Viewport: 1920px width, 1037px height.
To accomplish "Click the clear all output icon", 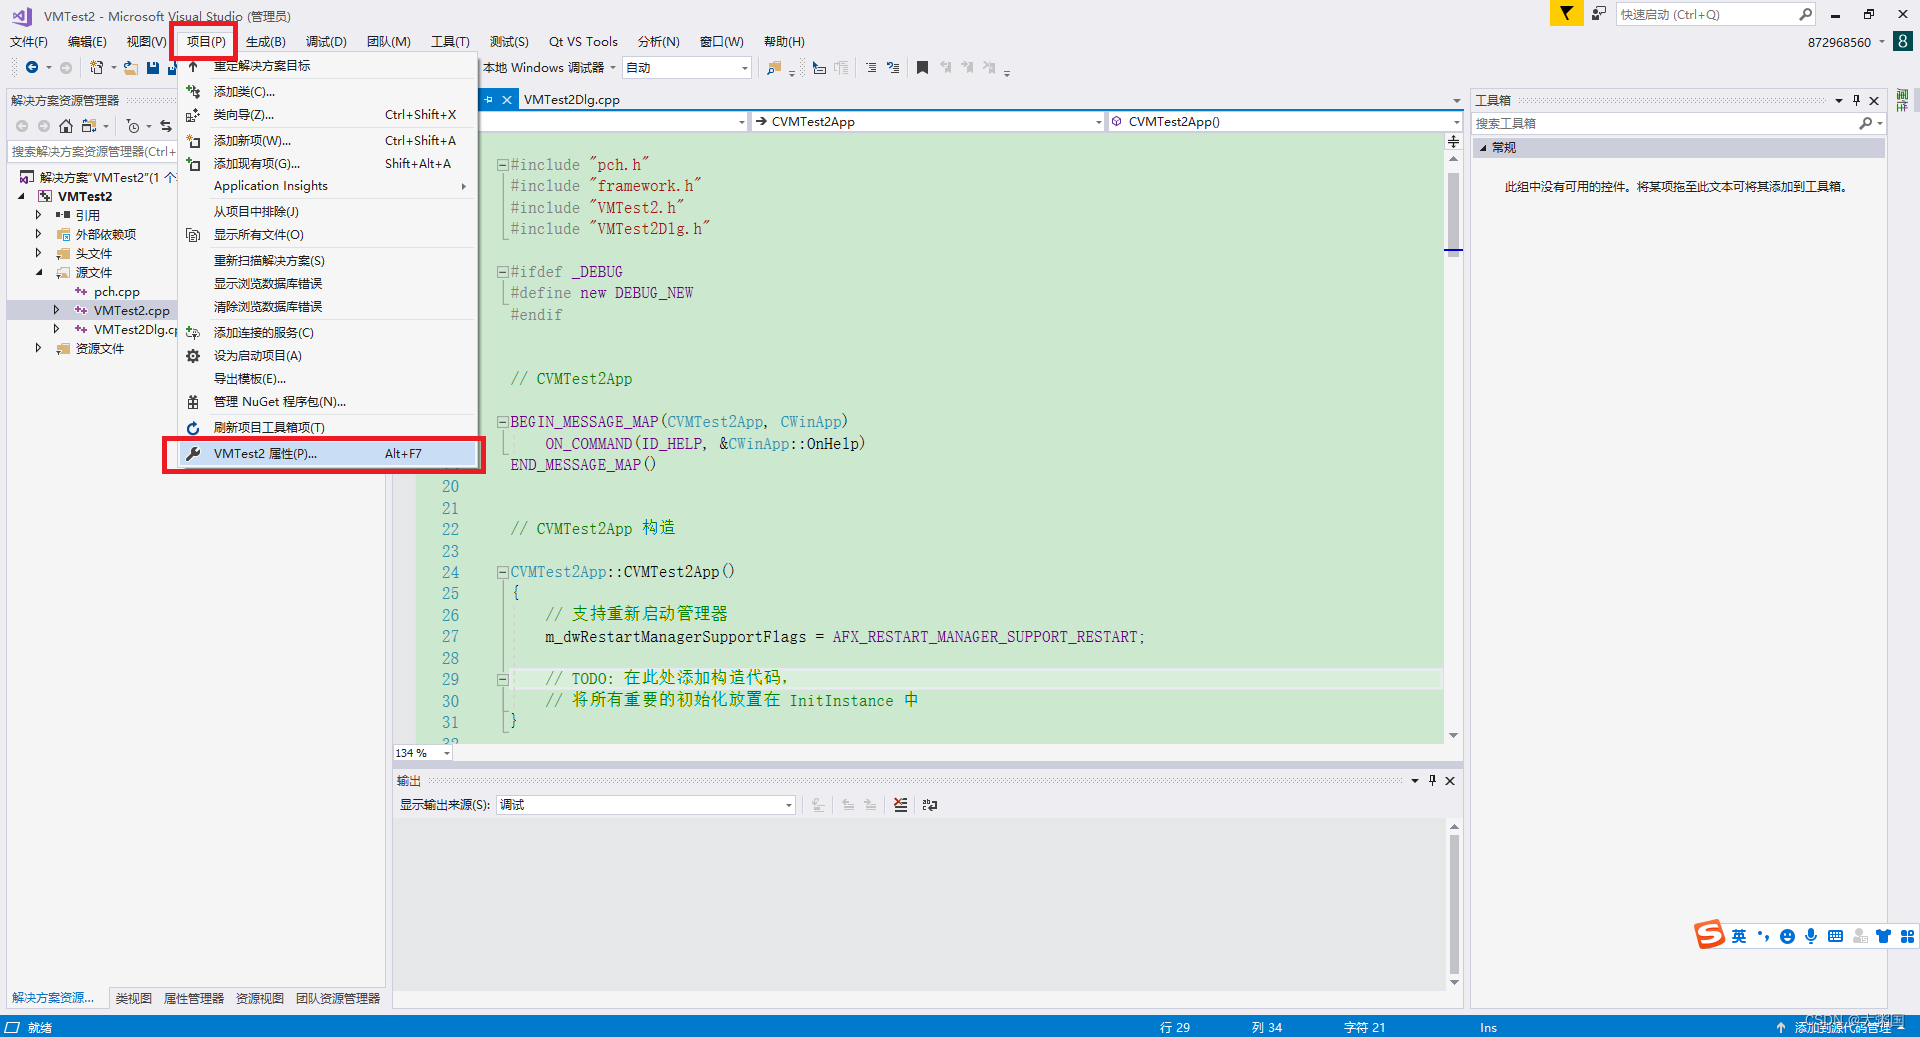I will coord(901,805).
